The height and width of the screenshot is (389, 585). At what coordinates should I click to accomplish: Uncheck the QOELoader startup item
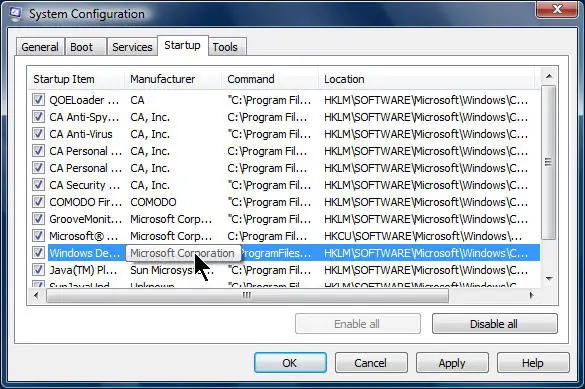coord(38,100)
